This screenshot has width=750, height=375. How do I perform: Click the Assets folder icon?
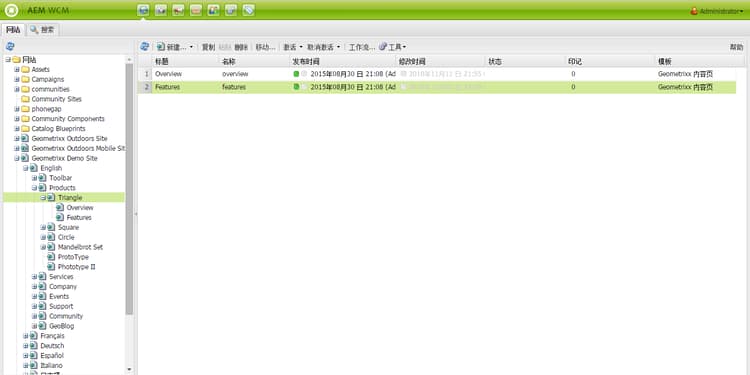tap(25, 69)
